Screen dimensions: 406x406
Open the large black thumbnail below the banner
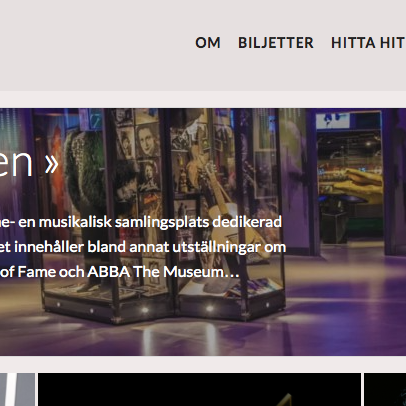pyautogui.click(x=199, y=389)
